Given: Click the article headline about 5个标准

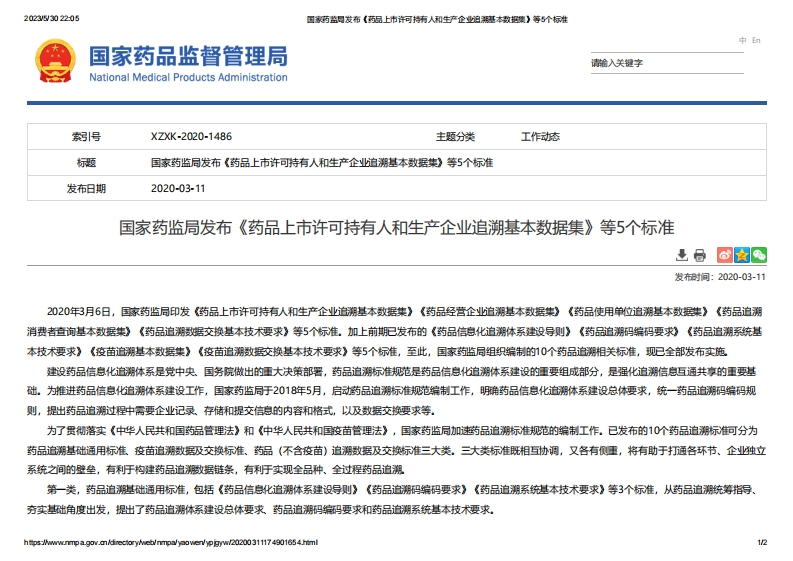Looking at the screenshot, I should (397, 226).
